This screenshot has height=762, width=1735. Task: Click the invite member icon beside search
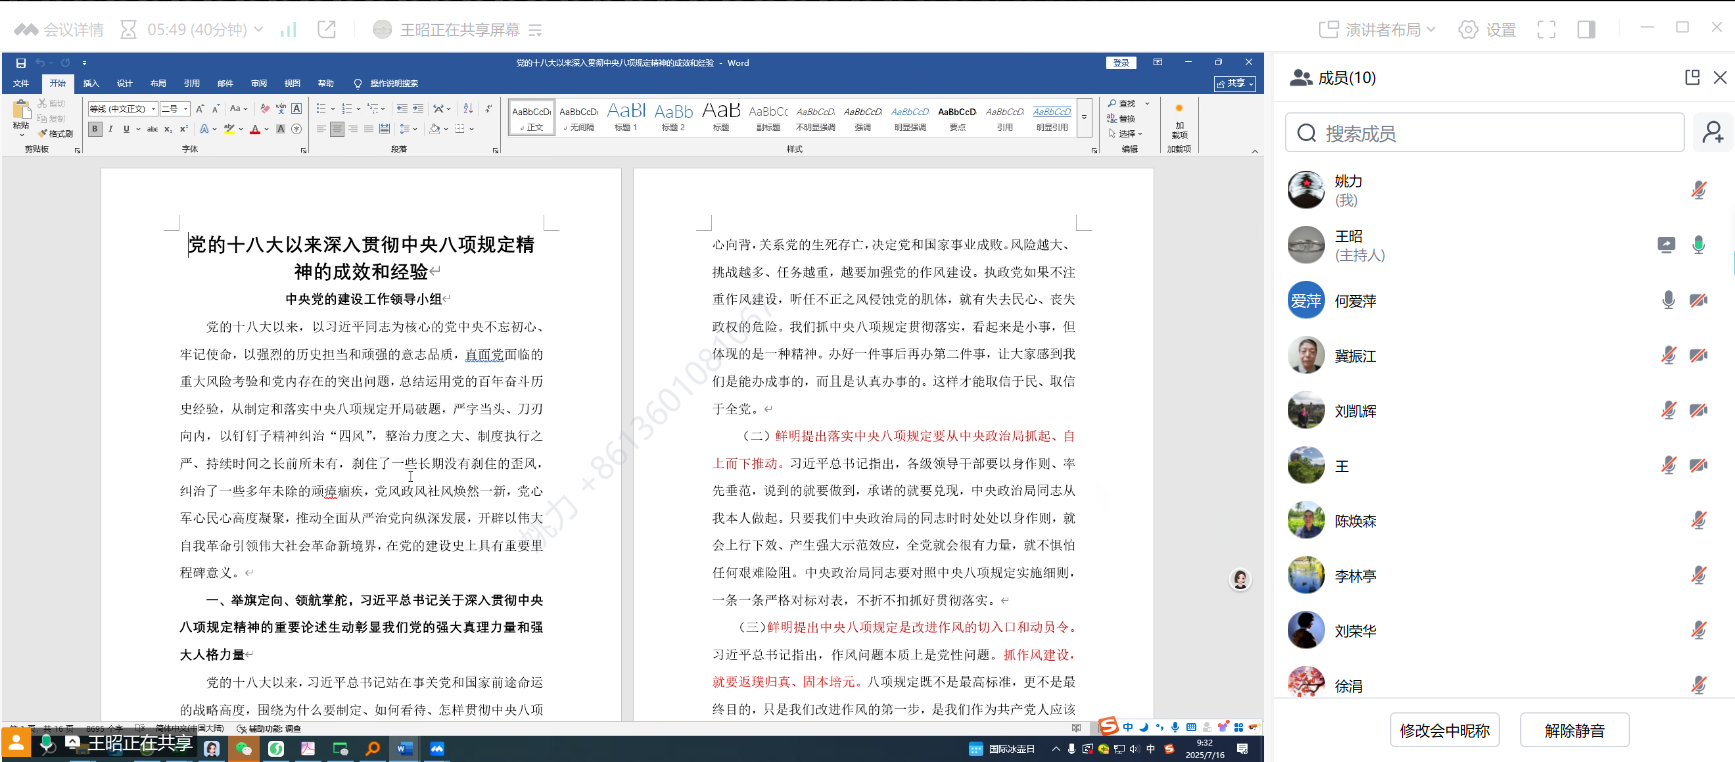(x=1713, y=133)
